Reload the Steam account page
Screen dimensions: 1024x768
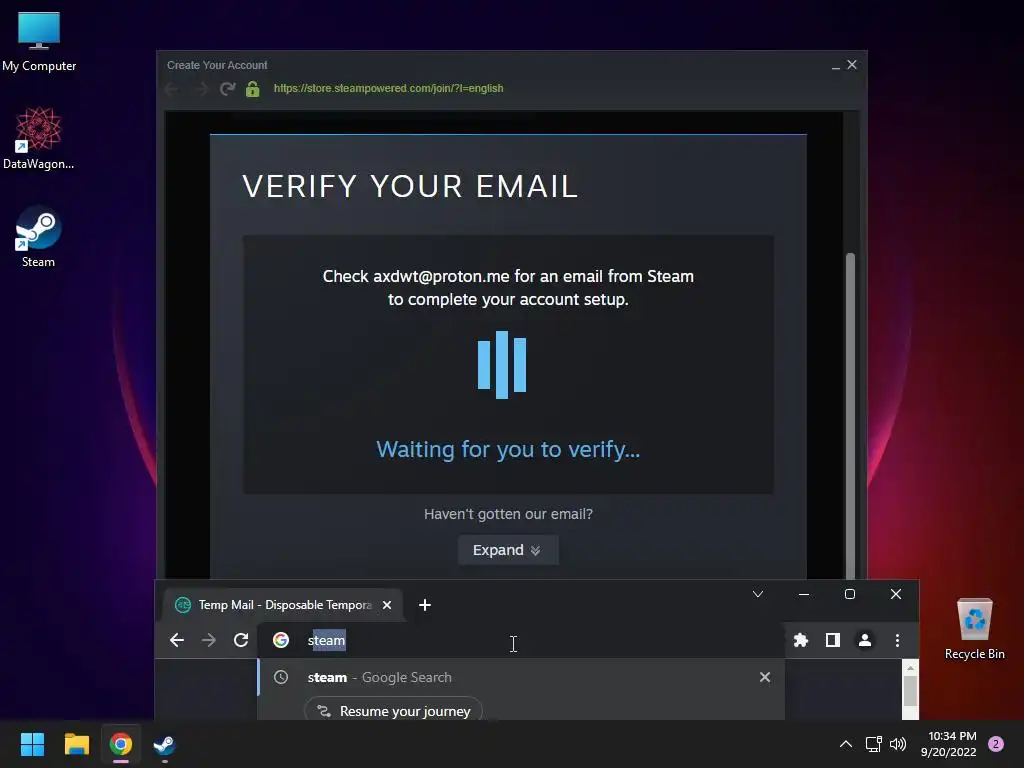[227, 89]
